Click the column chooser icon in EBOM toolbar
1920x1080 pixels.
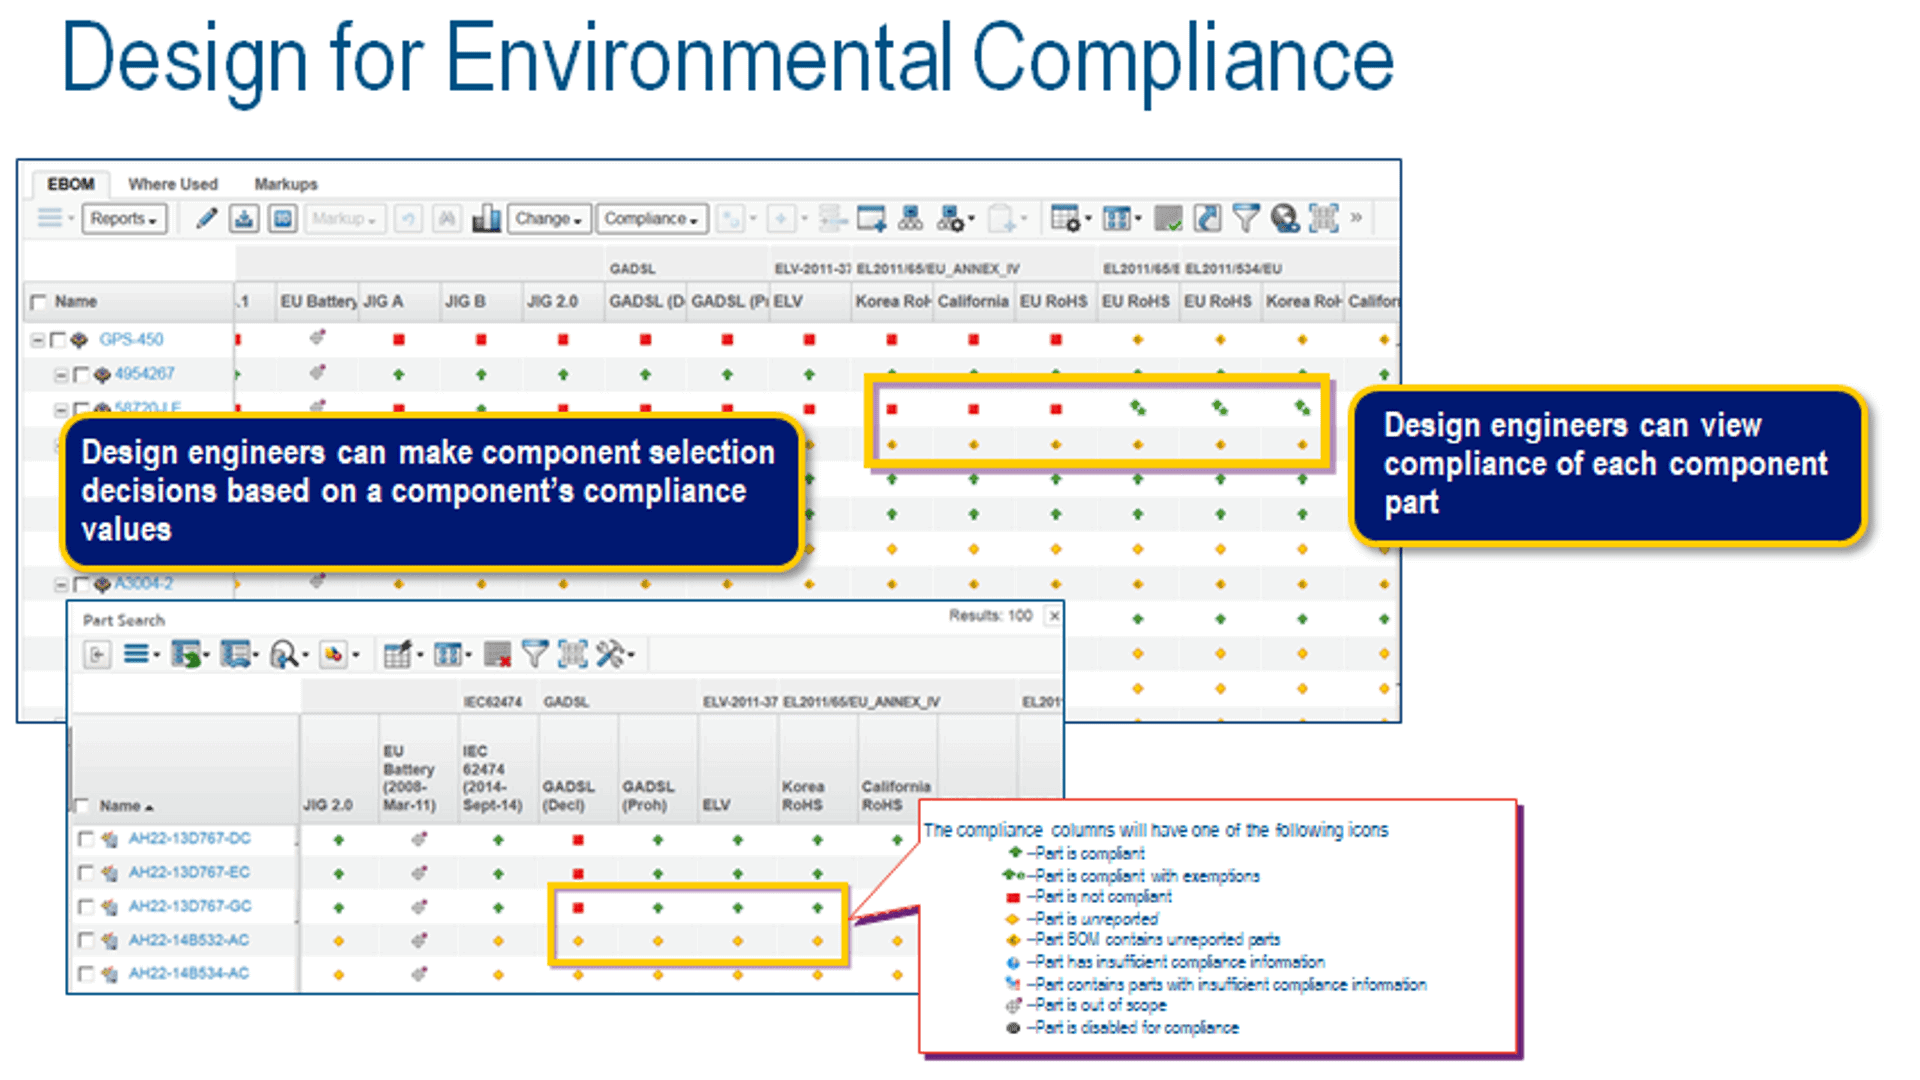click(1120, 218)
